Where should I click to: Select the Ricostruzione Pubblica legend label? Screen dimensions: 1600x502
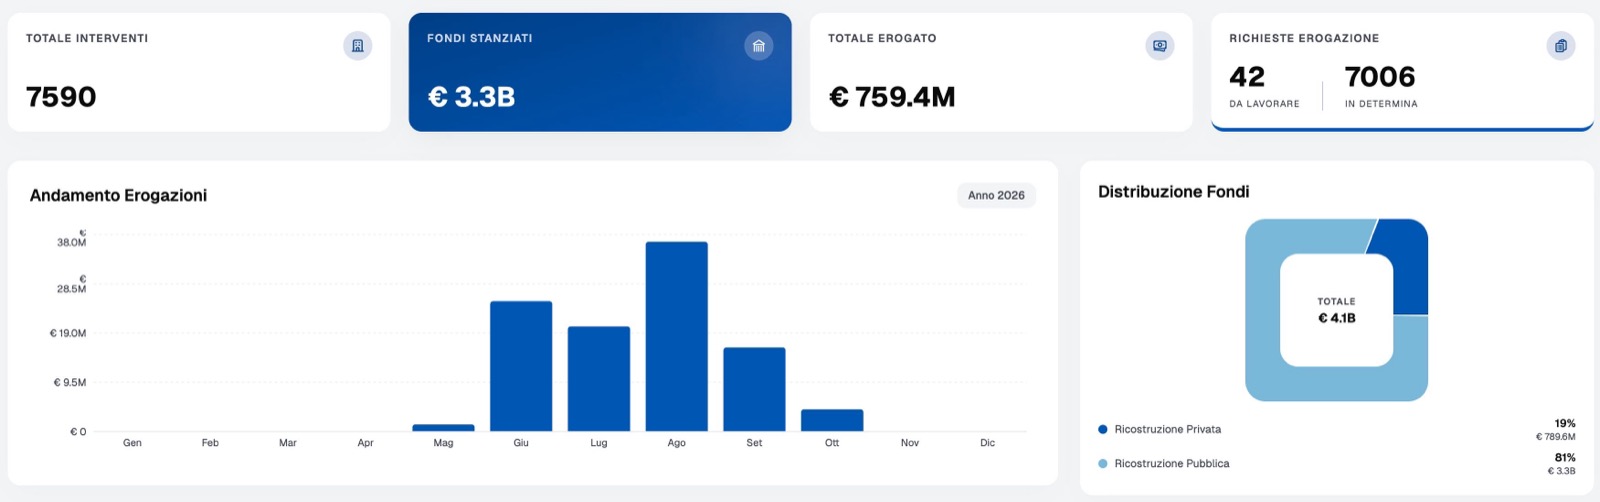1172,464
